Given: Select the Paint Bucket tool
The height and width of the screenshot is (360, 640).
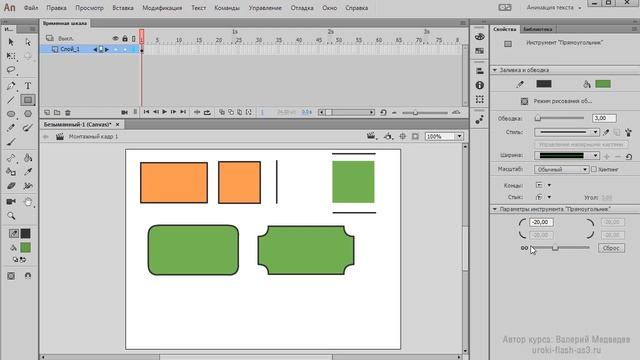Looking at the screenshot, I should point(28,158).
